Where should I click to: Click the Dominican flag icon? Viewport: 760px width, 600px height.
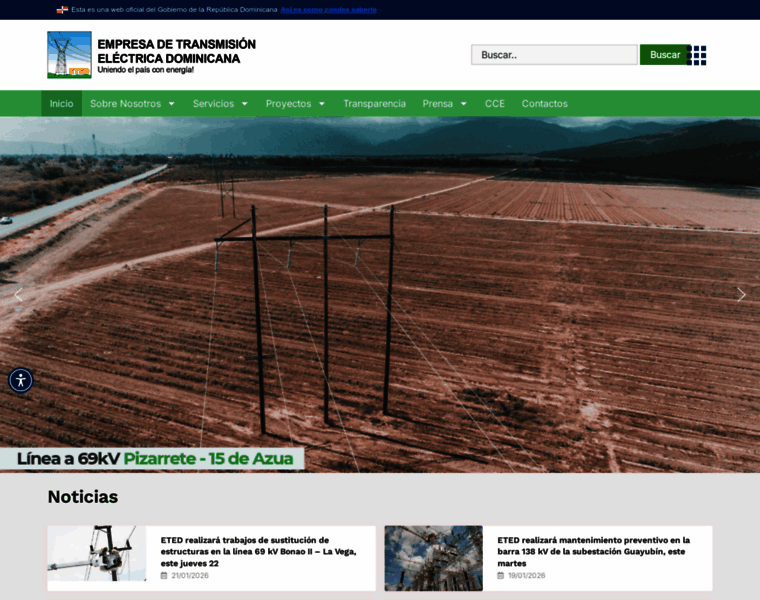62,10
